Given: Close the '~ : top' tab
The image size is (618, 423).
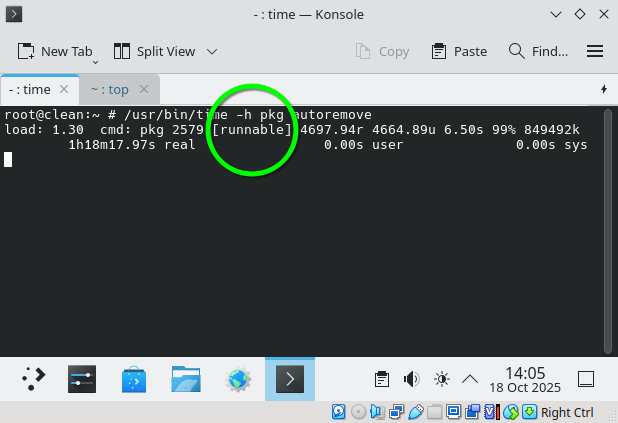Looking at the screenshot, I should 148,89.
